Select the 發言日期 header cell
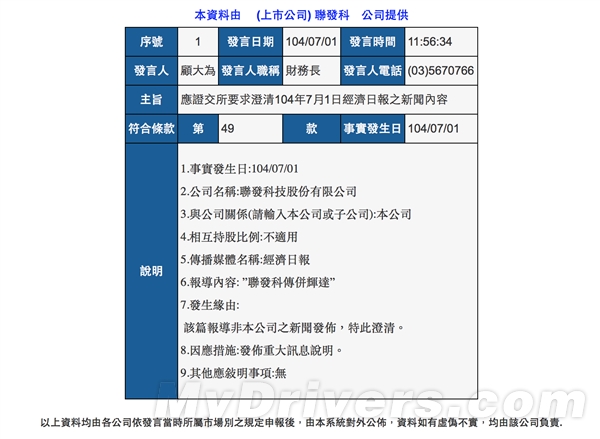 tap(250, 42)
